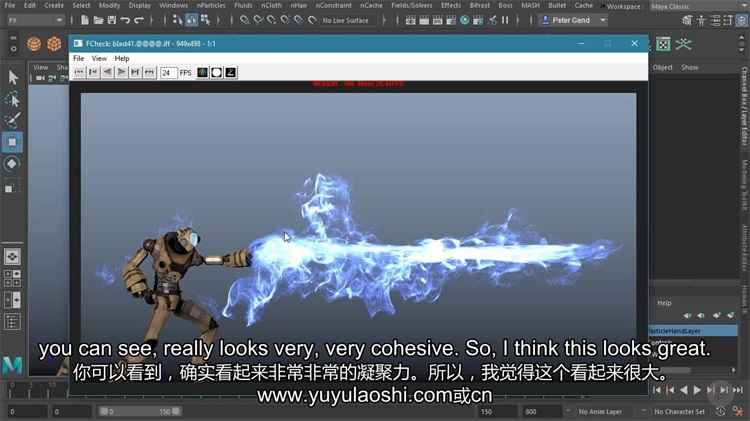Toggle the Channel Box panel icon
This screenshot has width=750, height=421.
(742, 20)
